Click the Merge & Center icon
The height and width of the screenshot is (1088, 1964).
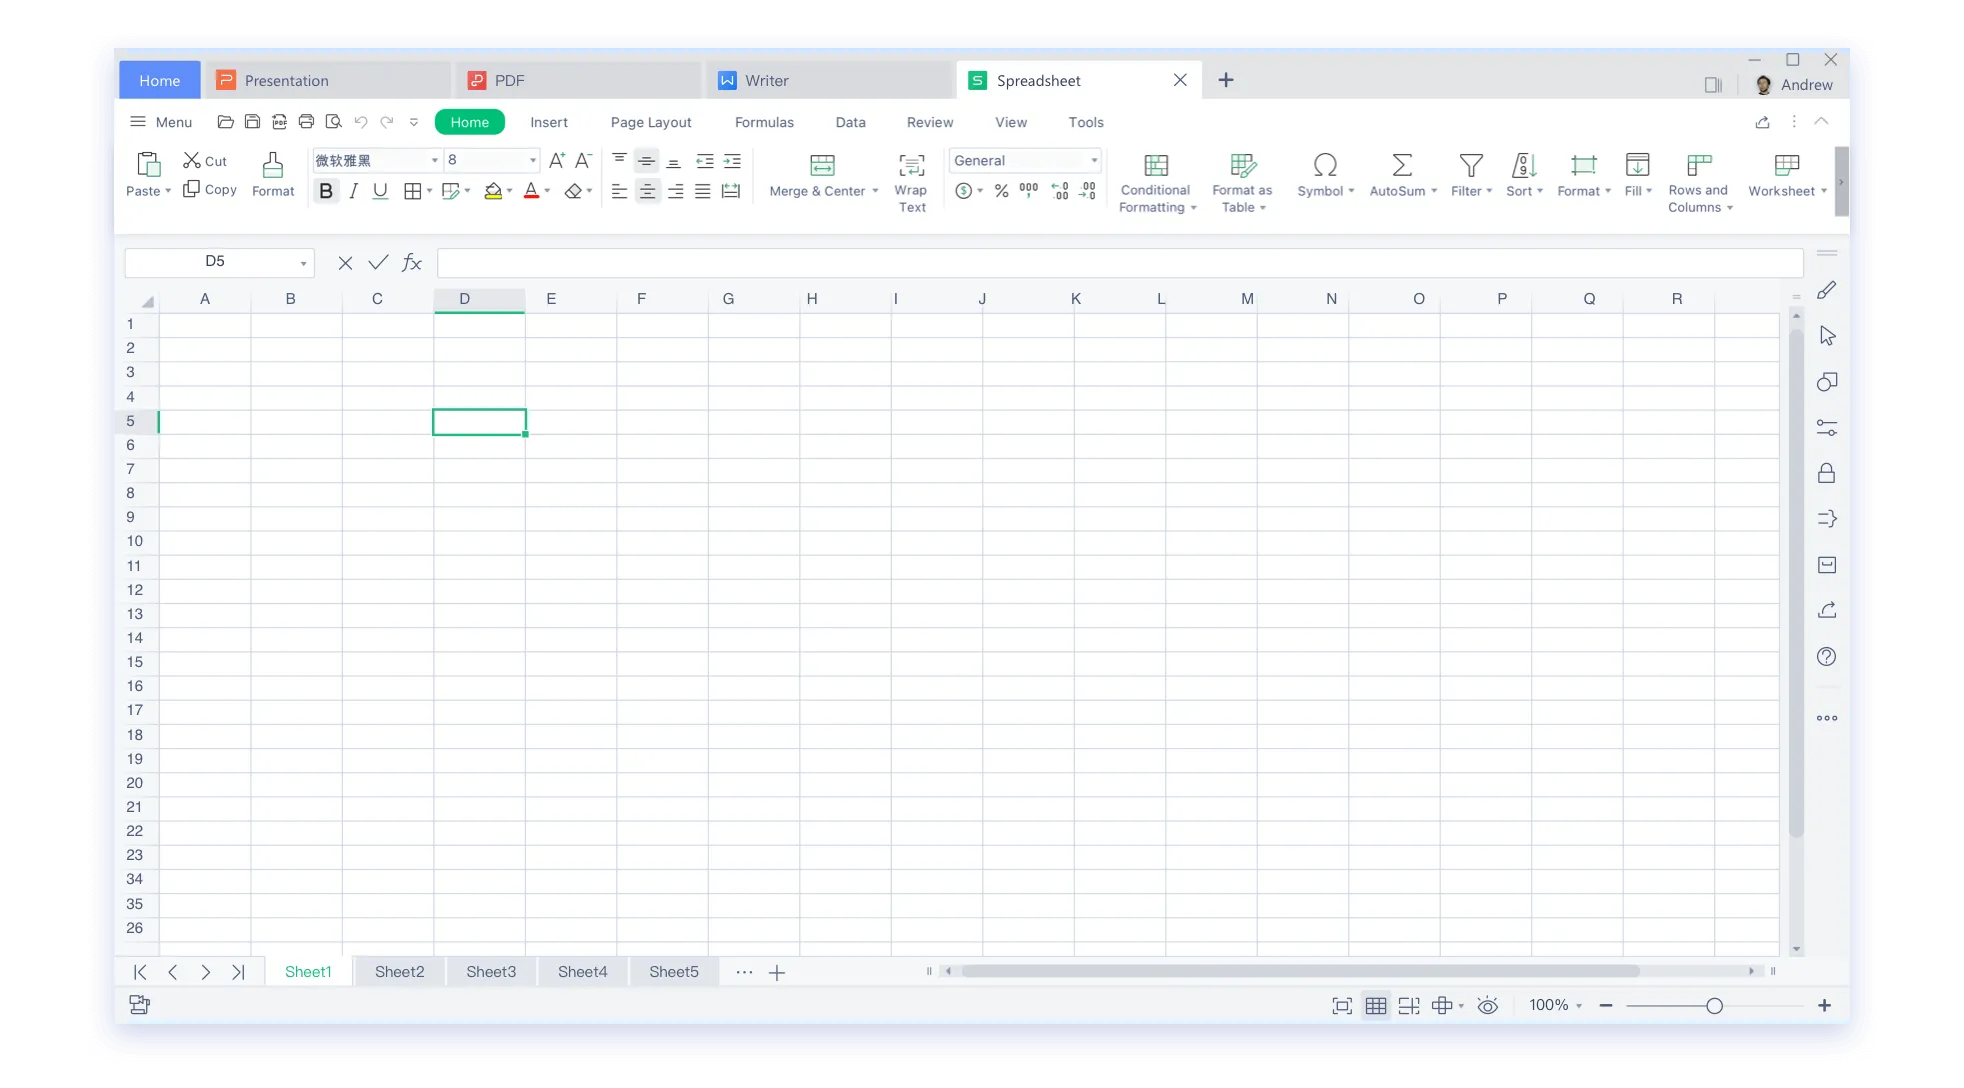pyautogui.click(x=822, y=165)
